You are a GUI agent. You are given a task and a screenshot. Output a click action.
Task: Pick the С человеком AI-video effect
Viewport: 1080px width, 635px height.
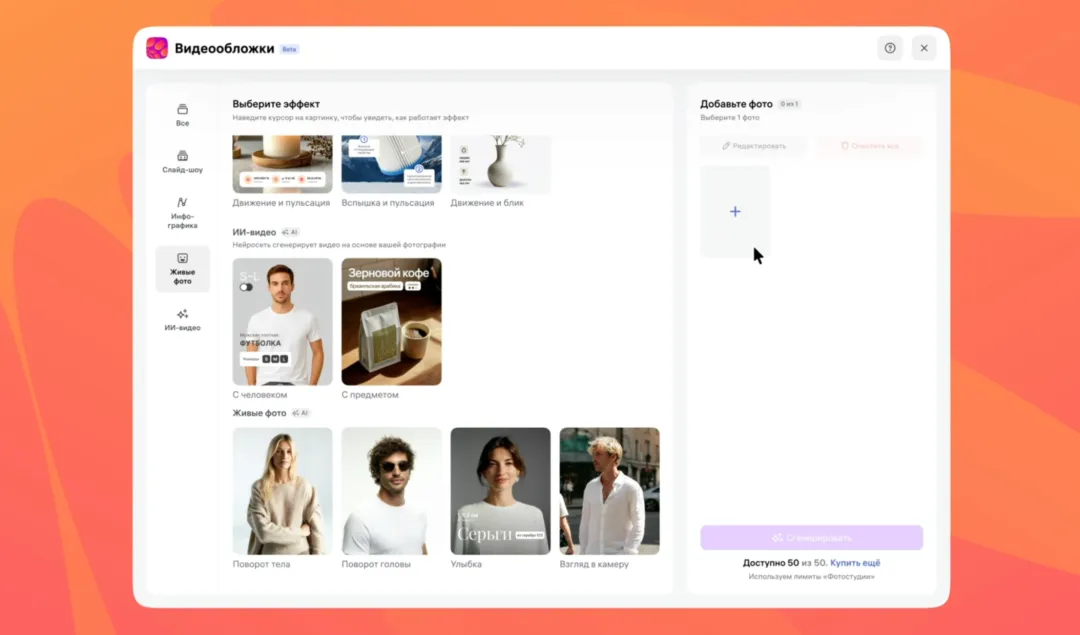(x=282, y=321)
